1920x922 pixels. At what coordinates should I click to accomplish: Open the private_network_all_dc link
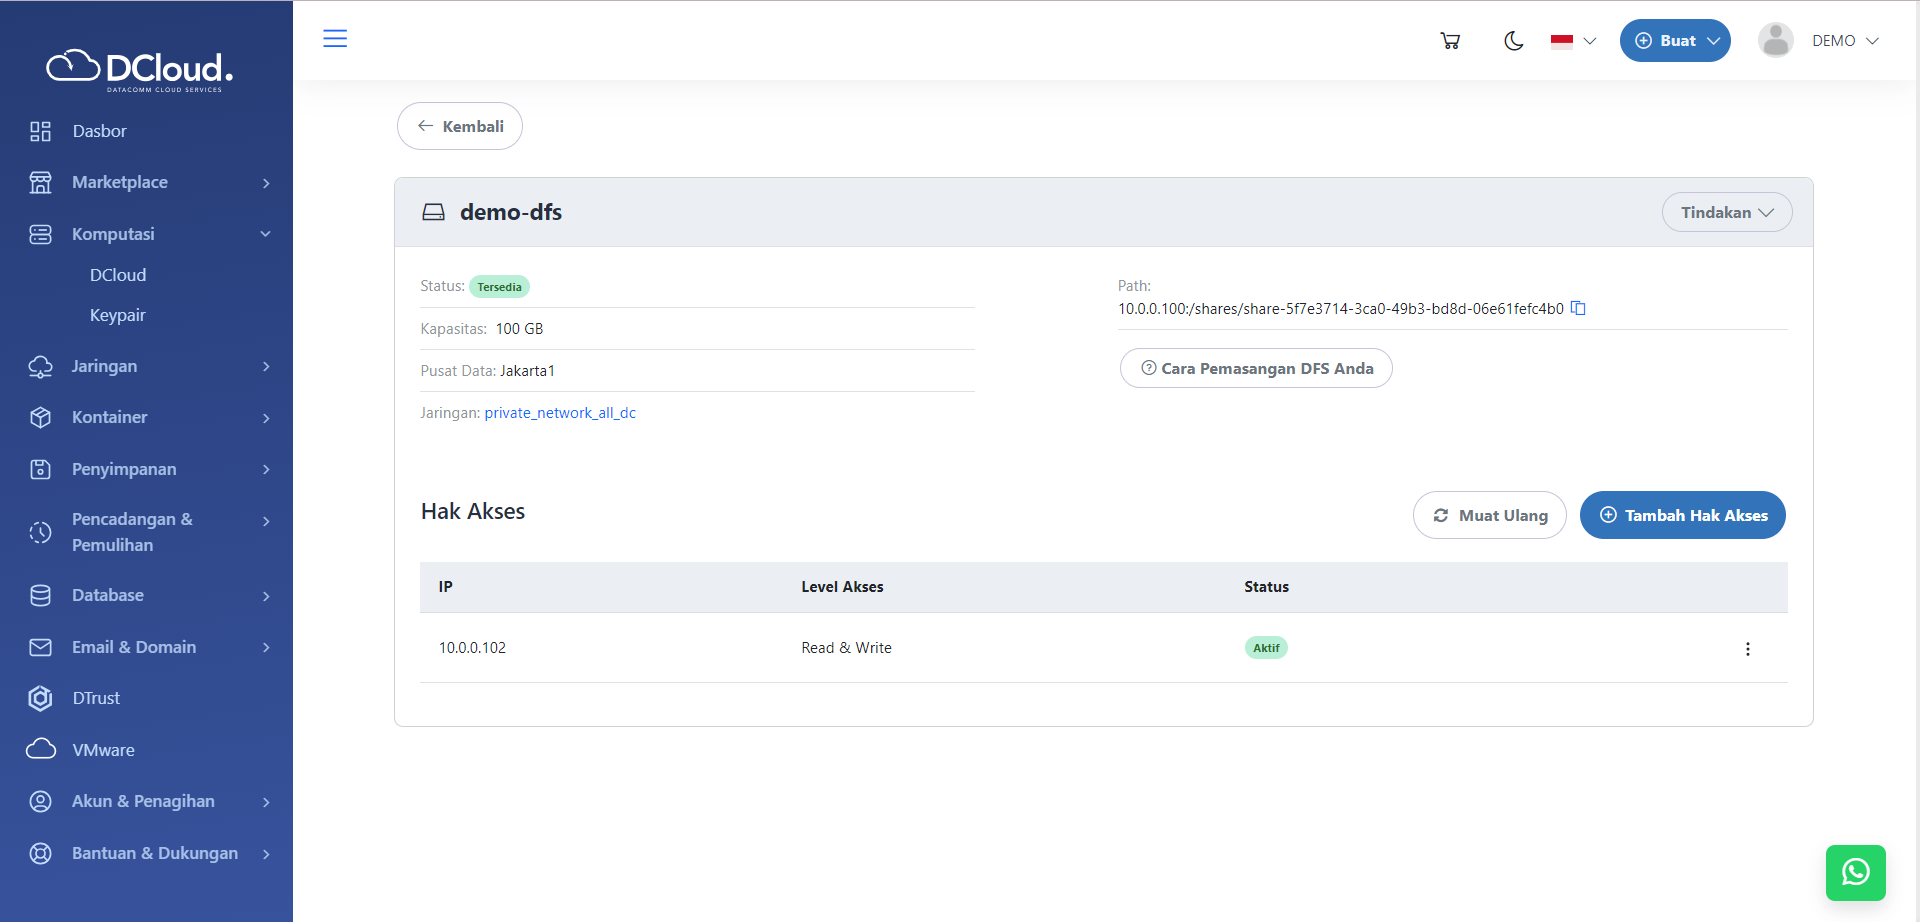[x=560, y=413]
